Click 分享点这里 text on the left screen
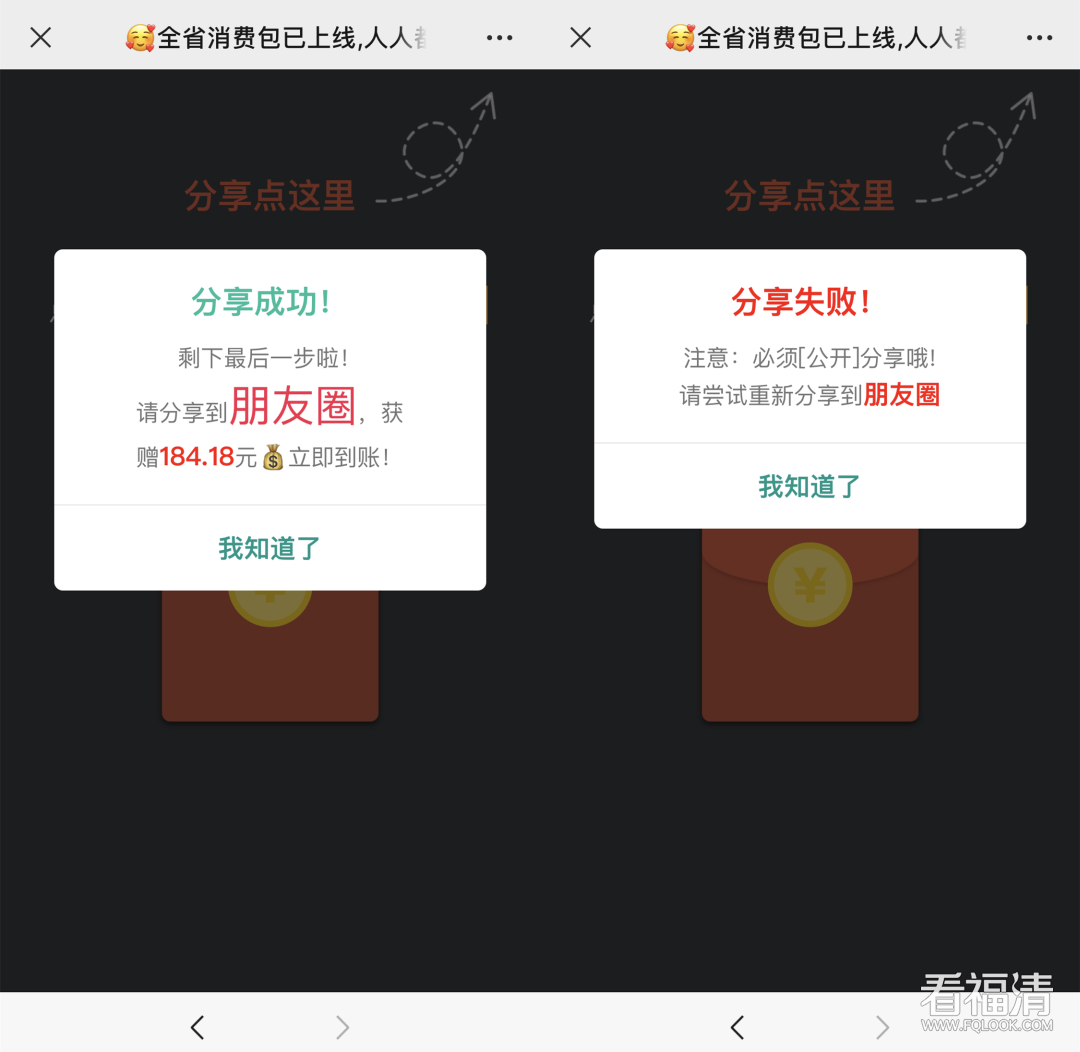Screen dimensions: 1080x1052 pyautogui.click(x=269, y=196)
